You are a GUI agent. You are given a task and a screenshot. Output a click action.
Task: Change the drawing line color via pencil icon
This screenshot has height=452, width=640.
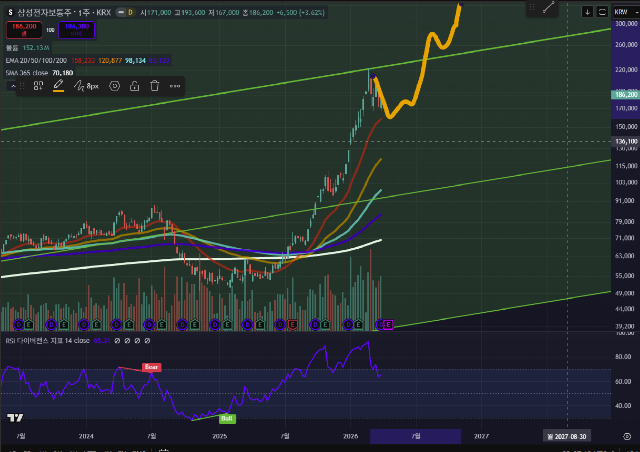click(x=58, y=86)
